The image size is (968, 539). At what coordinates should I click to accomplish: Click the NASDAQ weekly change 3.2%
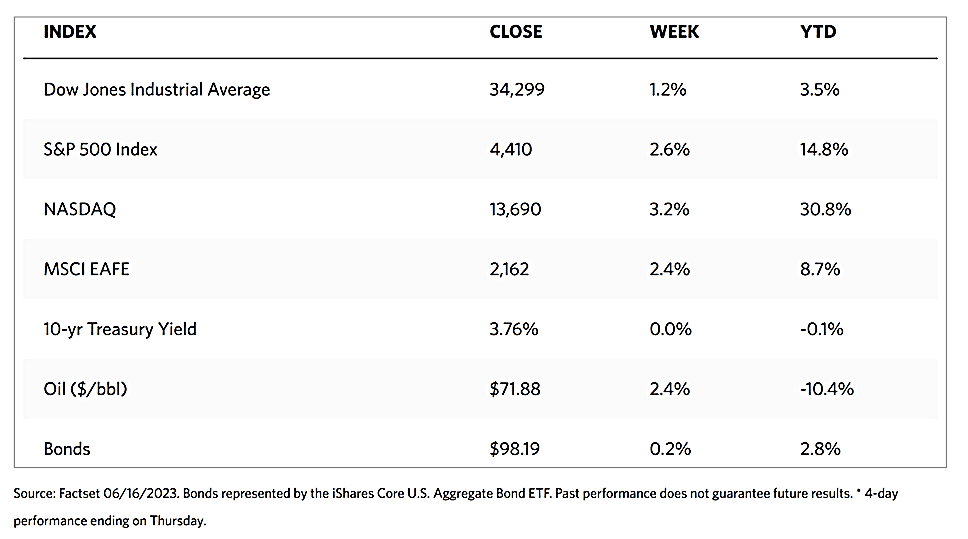pyautogui.click(x=669, y=209)
